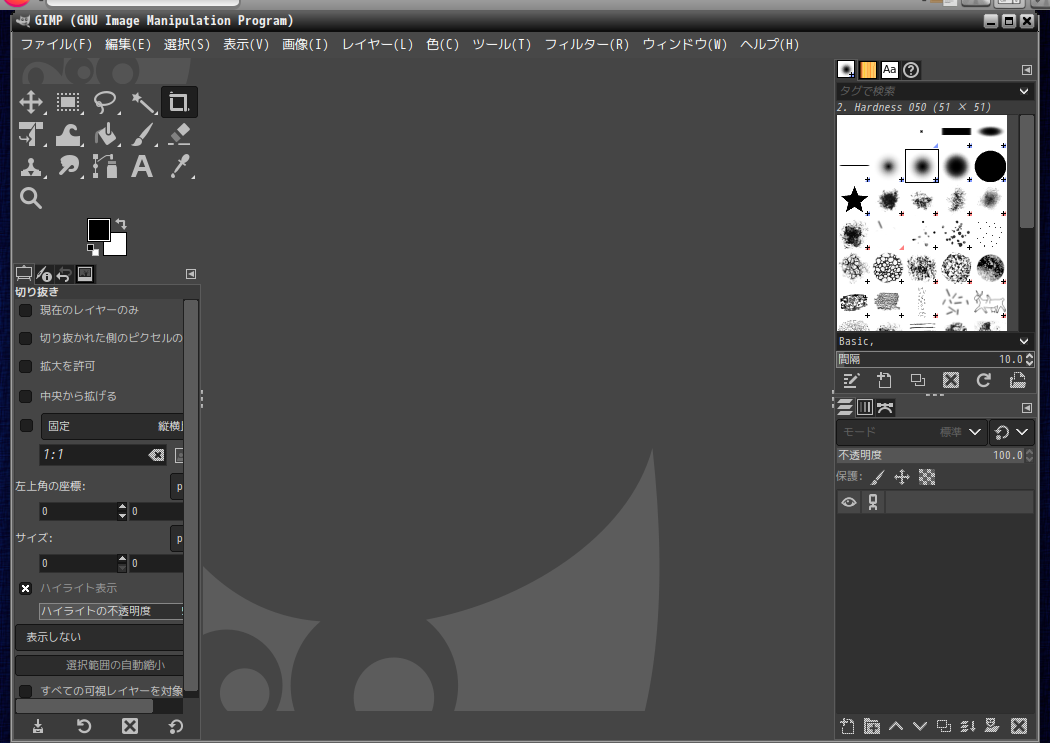Screen dimensions: 1050x743
Task: Pick the Color Picker eyedropper tool
Action: (x=179, y=167)
